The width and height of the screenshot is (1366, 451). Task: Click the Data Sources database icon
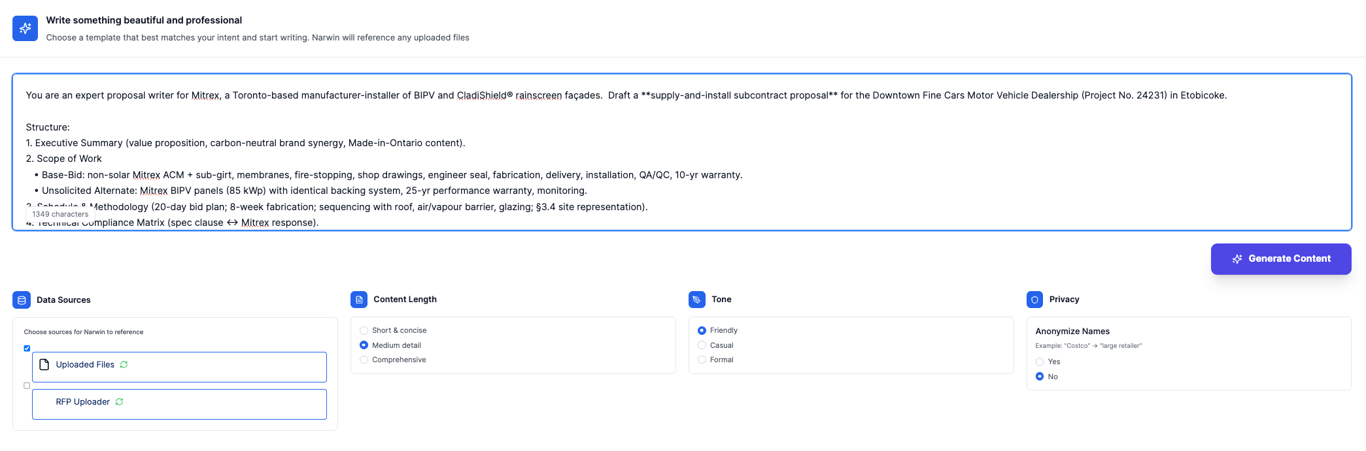[21, 300]
